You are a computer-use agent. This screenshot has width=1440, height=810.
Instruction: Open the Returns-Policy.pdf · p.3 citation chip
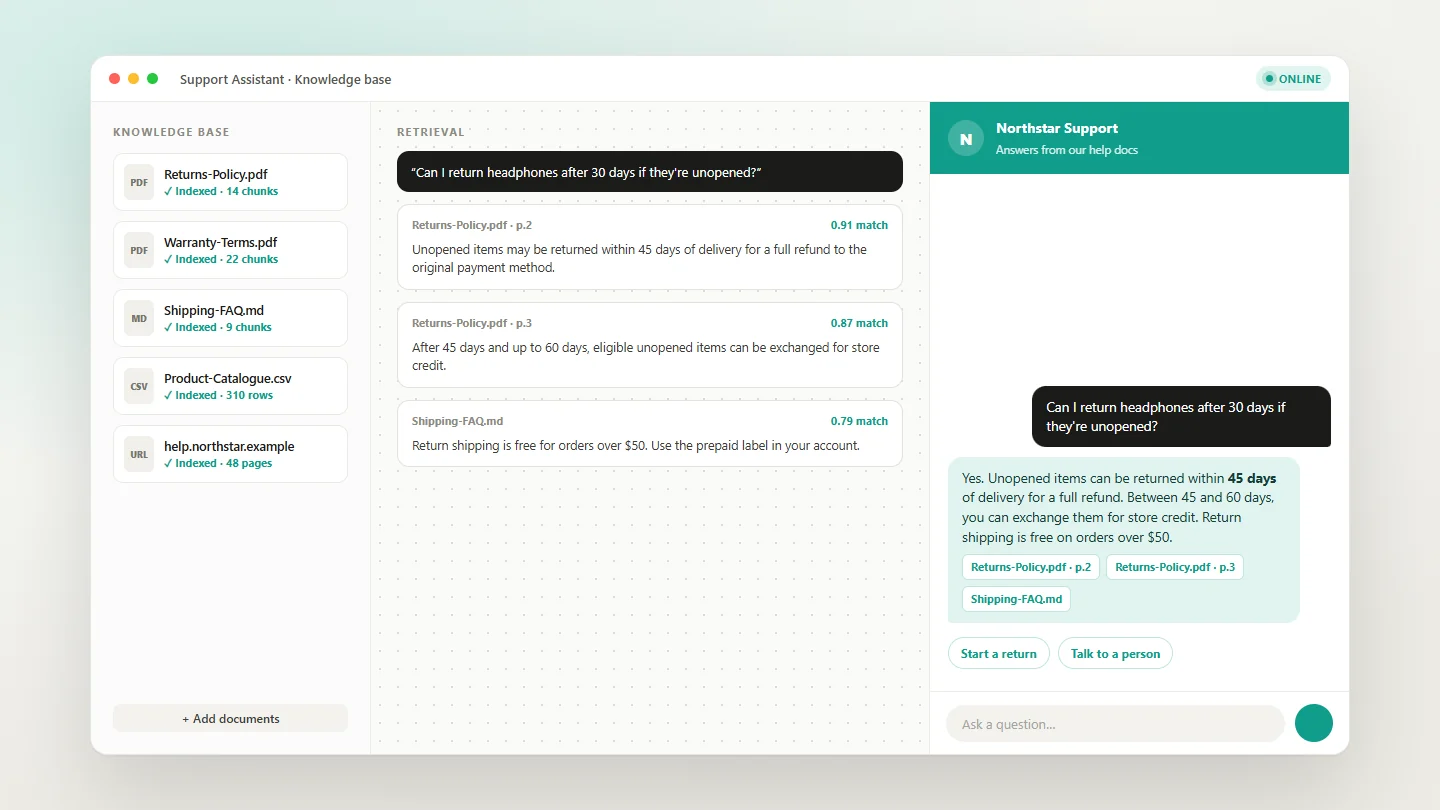click(1175, 567)
